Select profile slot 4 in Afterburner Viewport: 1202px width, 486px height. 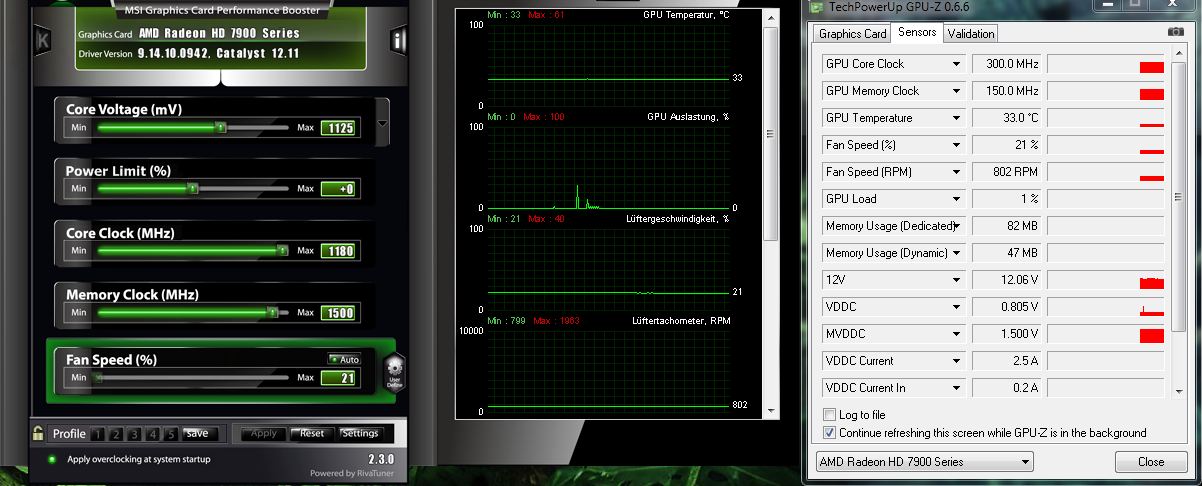click(153, 434)
